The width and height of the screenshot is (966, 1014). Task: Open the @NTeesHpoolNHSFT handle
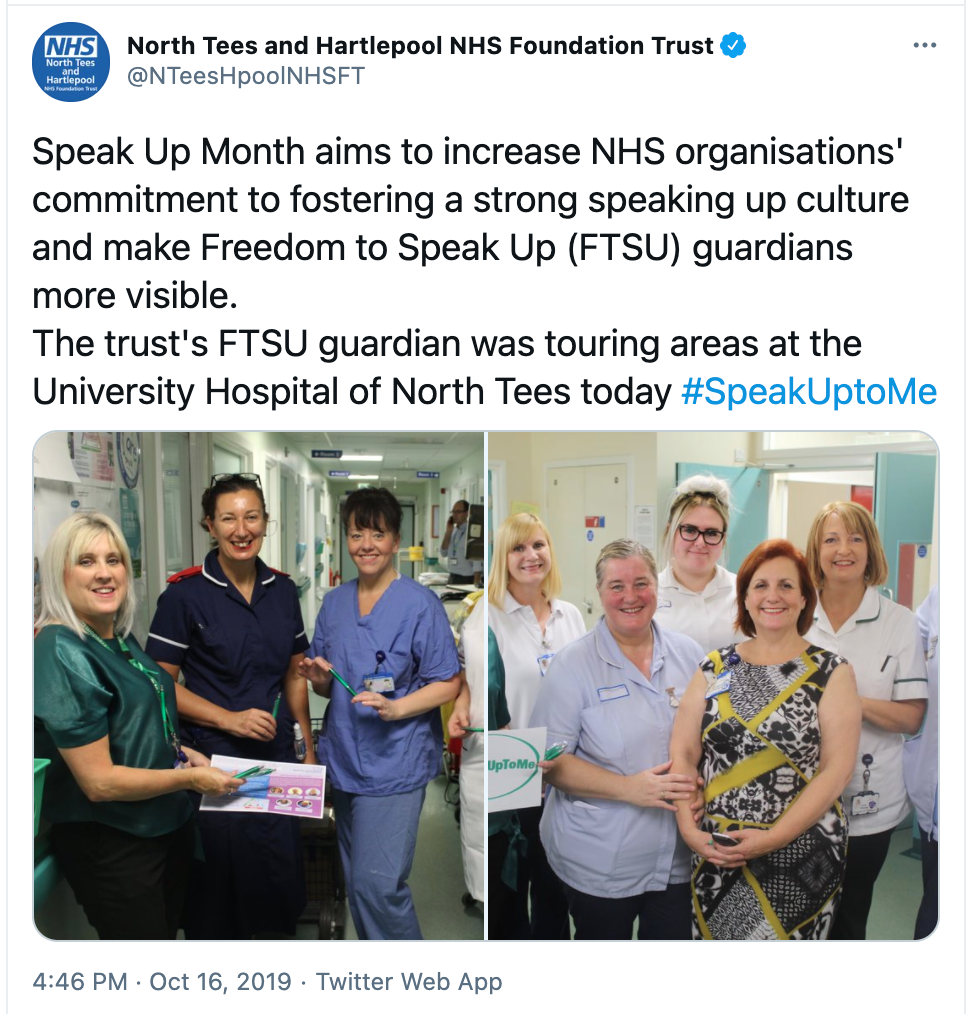(246, 76)
